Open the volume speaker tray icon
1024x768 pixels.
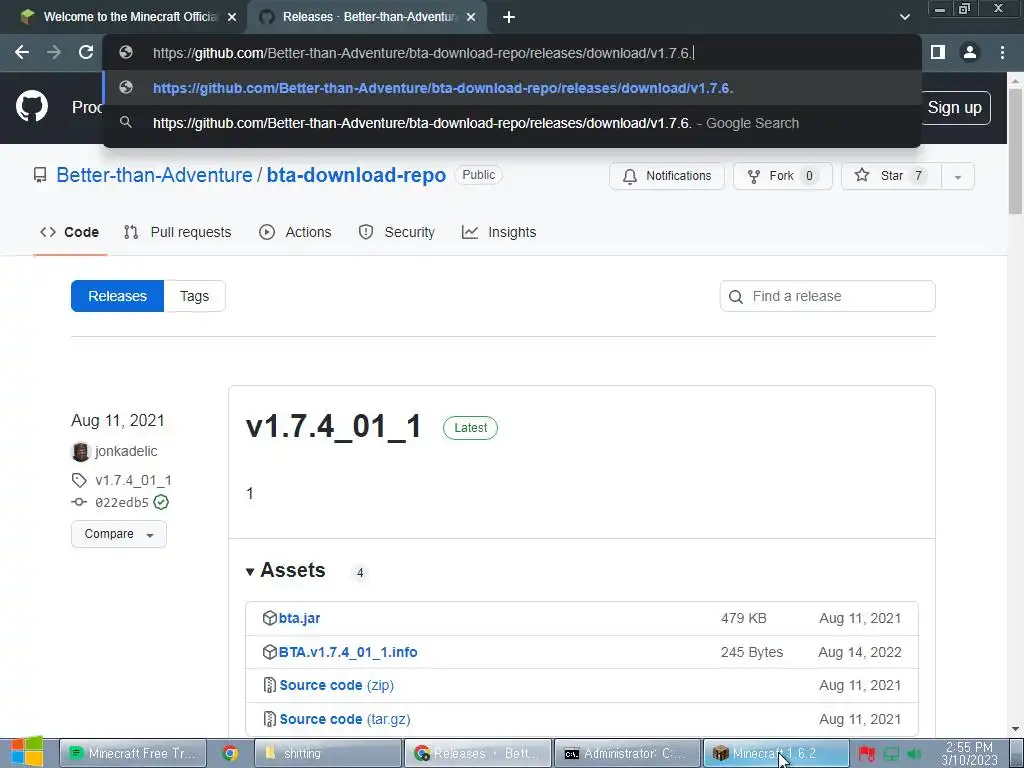click(x=914, y=754)
